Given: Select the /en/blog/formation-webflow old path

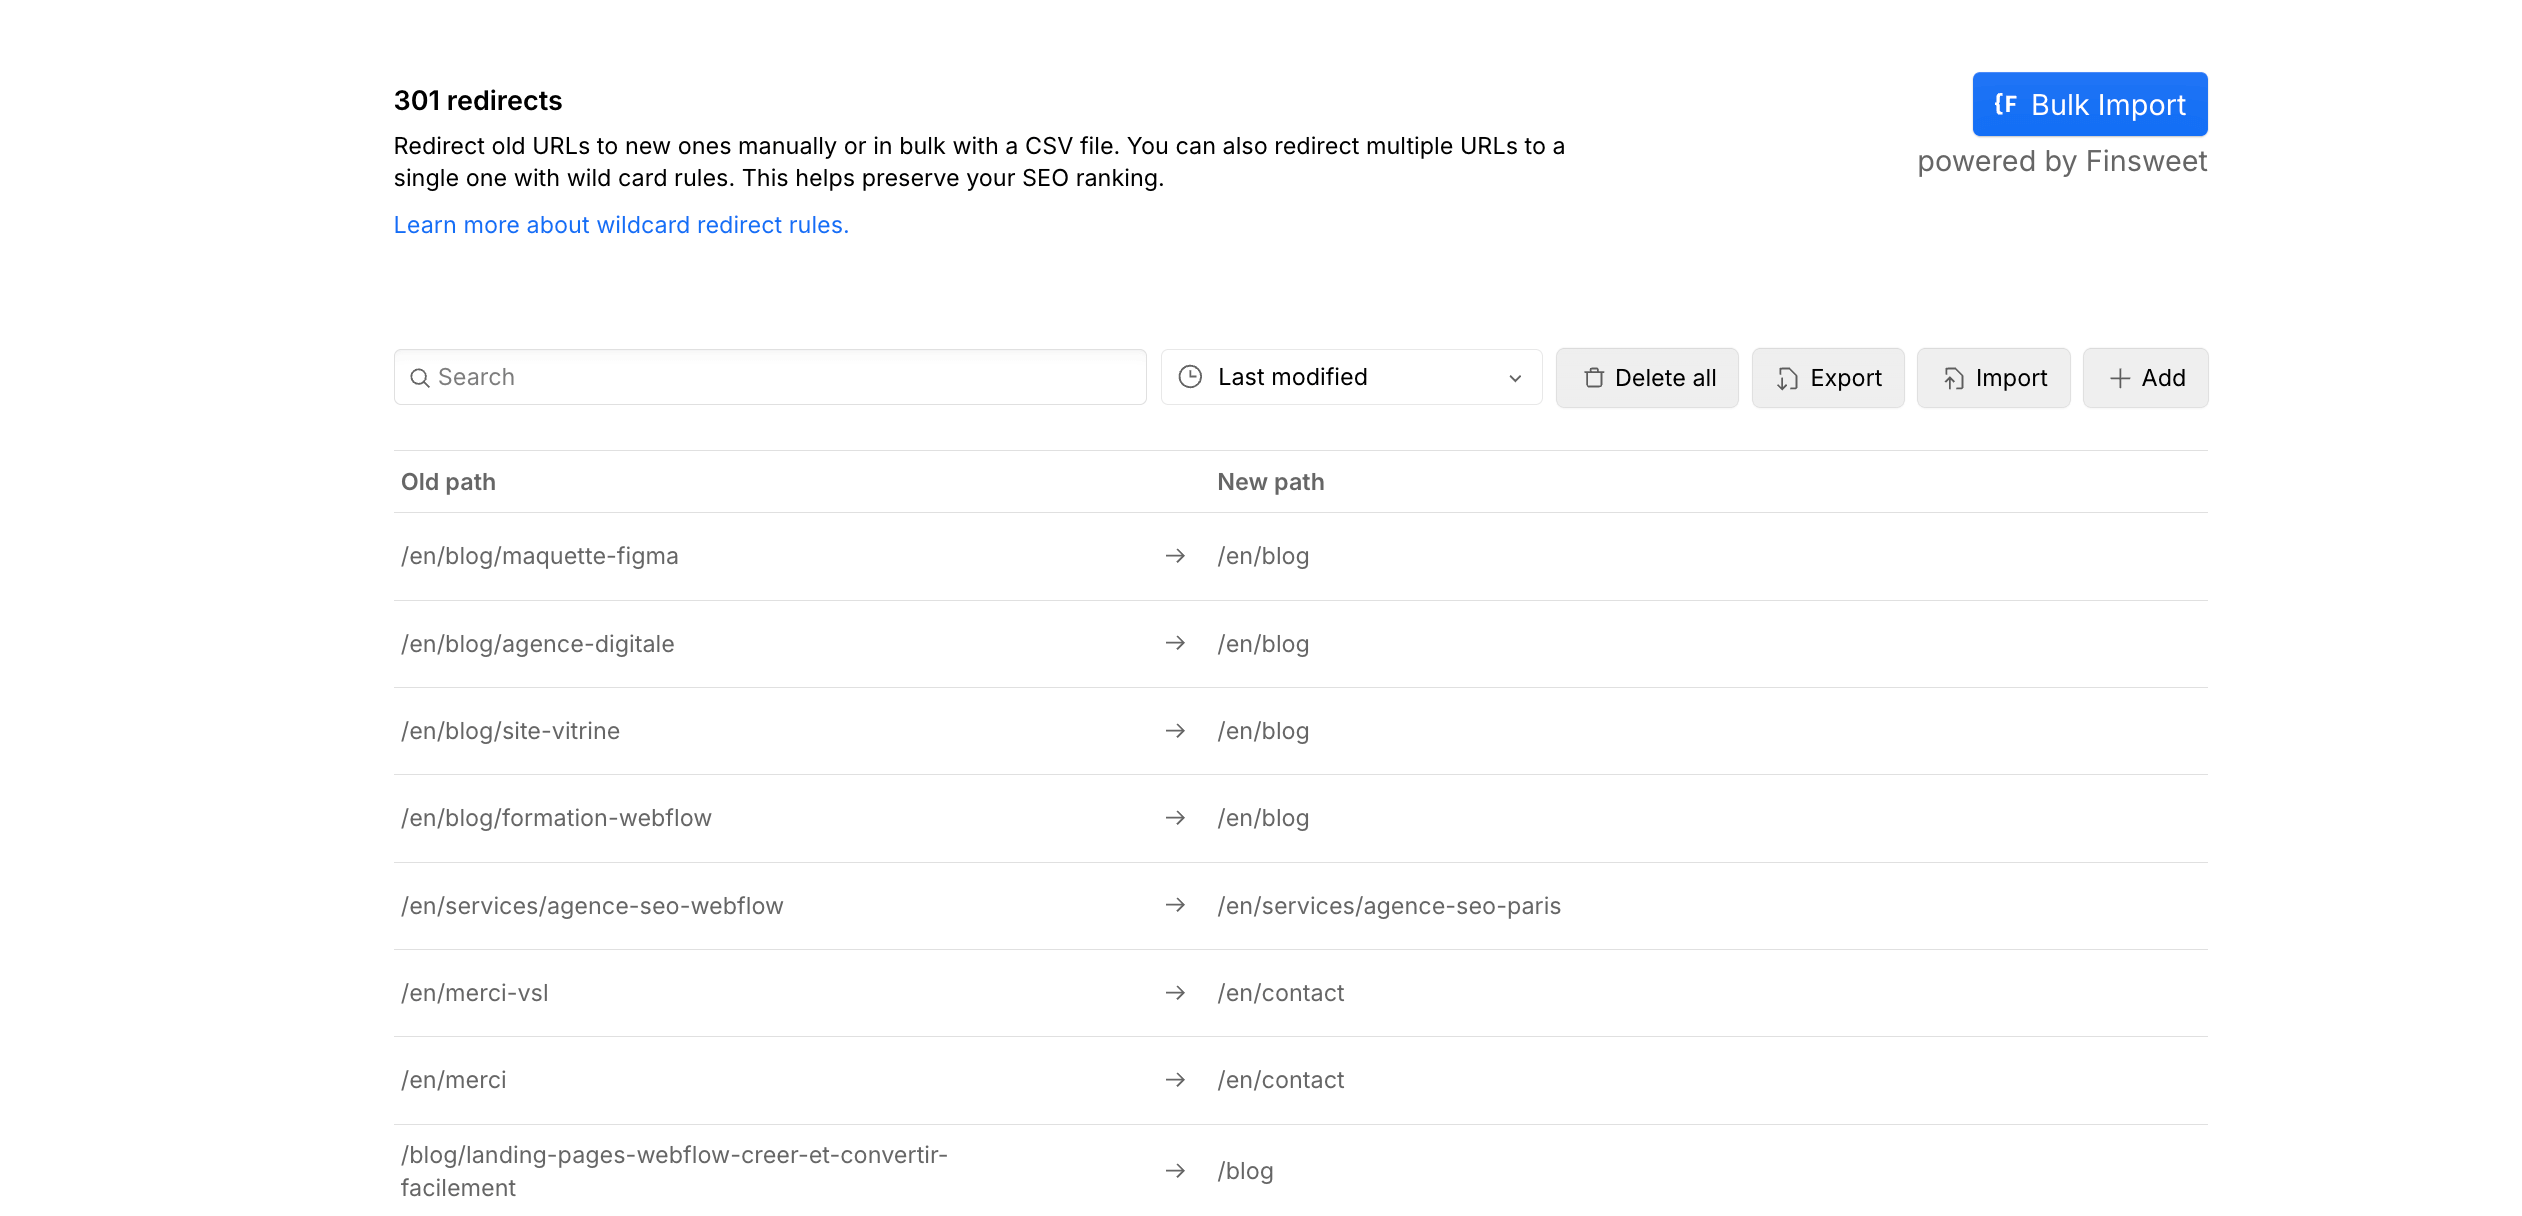Looking at the screenshot, I should (556, 818).
